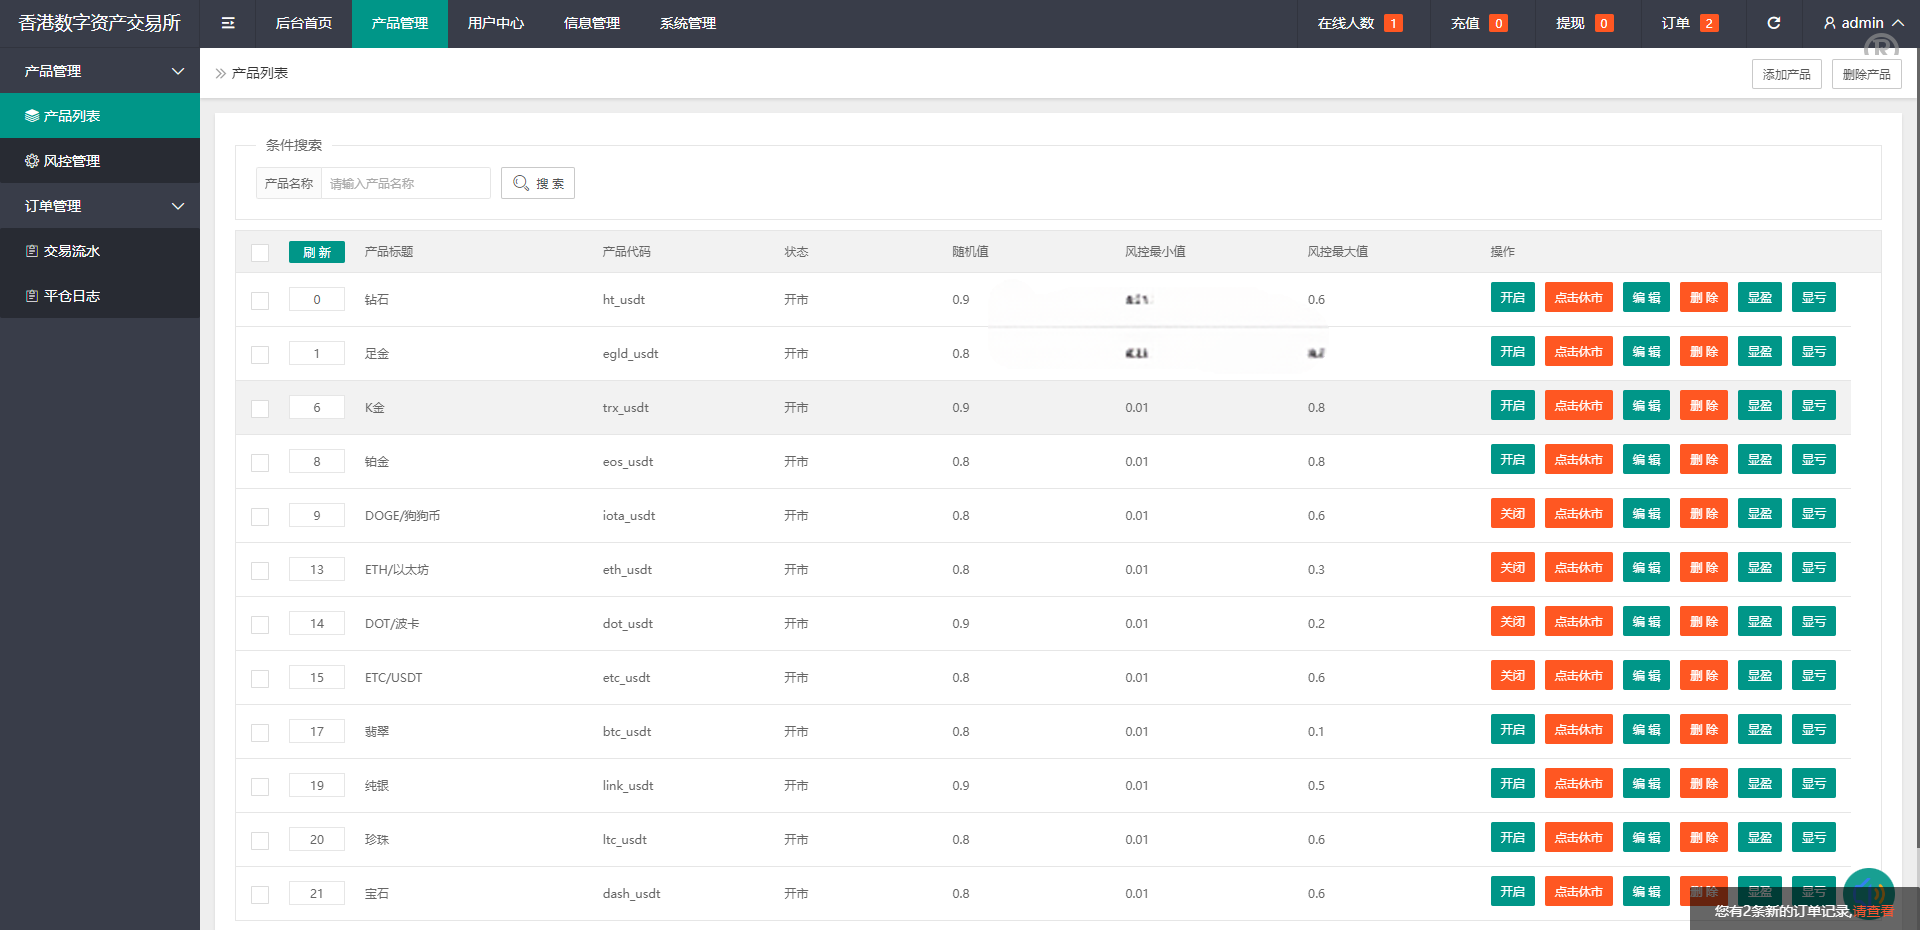
Task: Switch to 用户中心 top menu
Action: pos(495,23)
